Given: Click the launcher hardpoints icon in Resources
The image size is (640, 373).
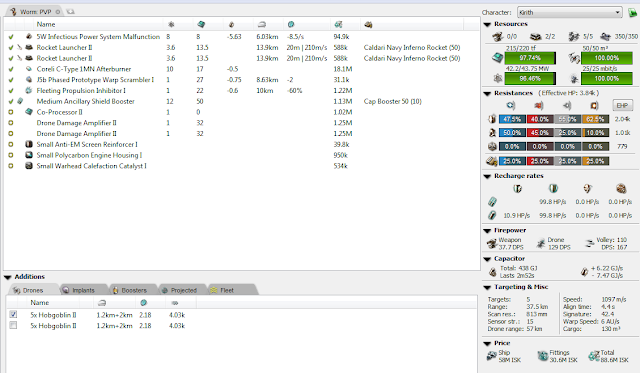Looking at the screenshot, I should coord(535,37).
